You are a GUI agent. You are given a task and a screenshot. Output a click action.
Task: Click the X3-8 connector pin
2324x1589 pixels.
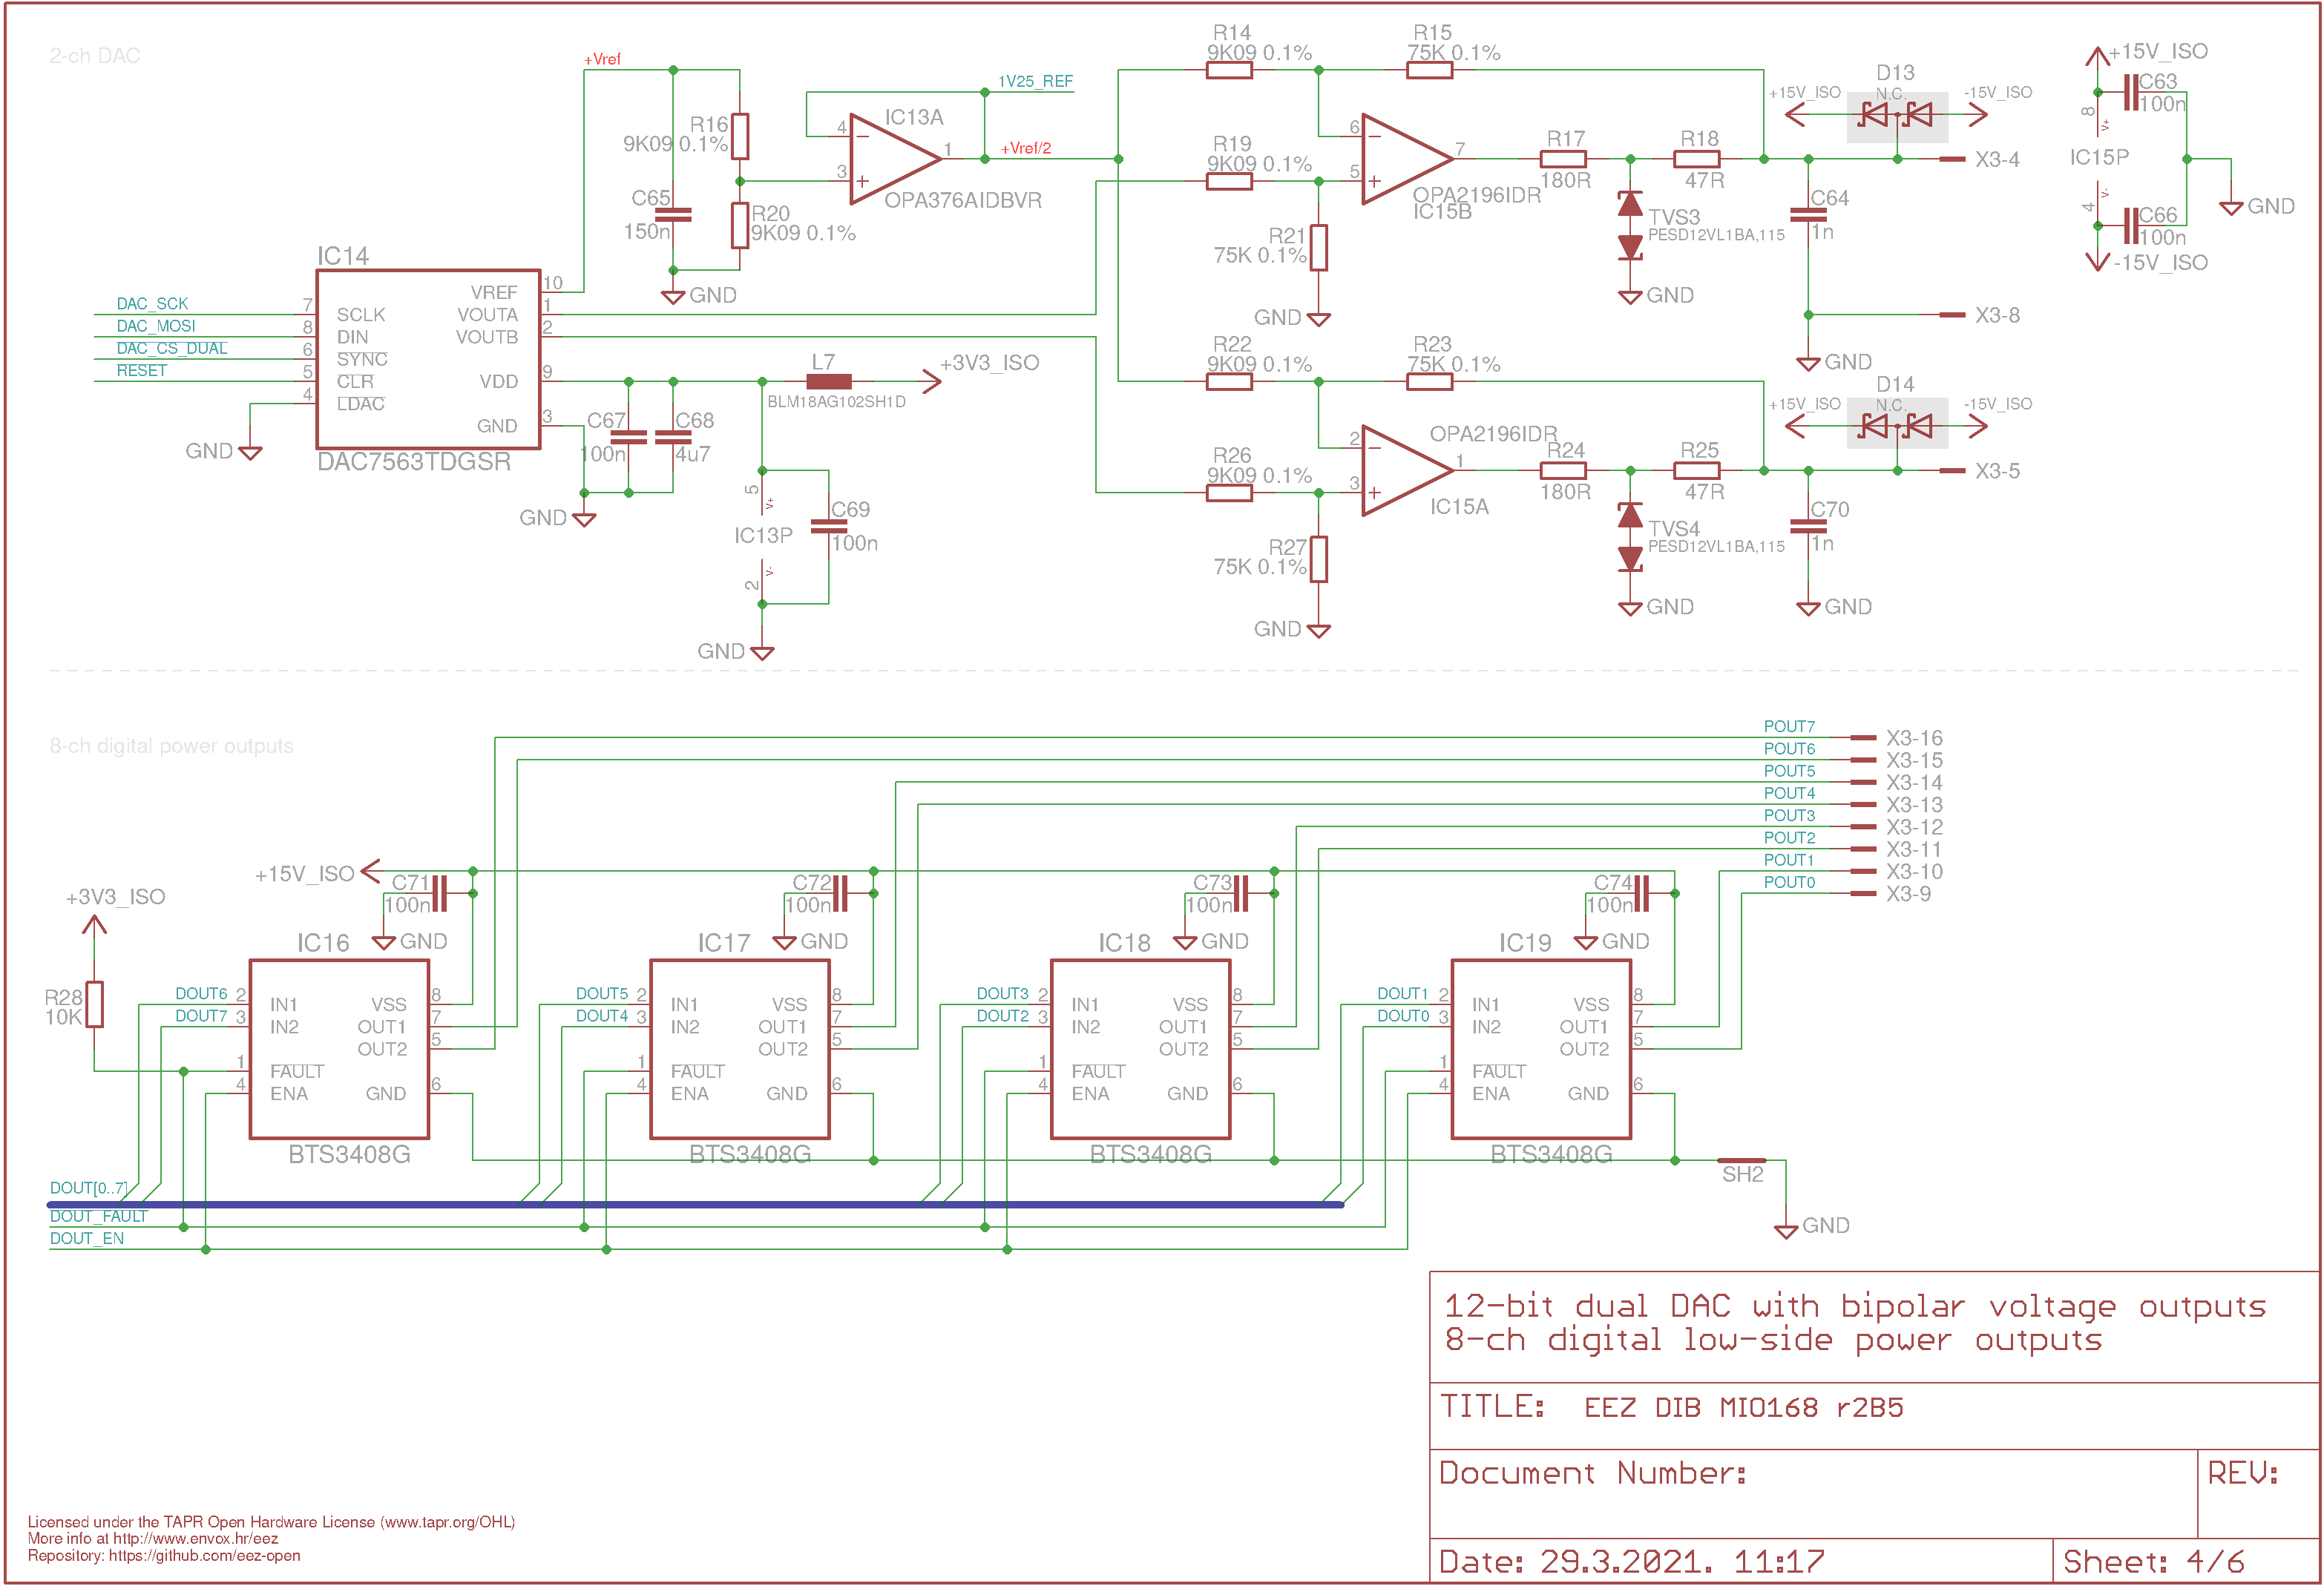(x=1952, y=315)
